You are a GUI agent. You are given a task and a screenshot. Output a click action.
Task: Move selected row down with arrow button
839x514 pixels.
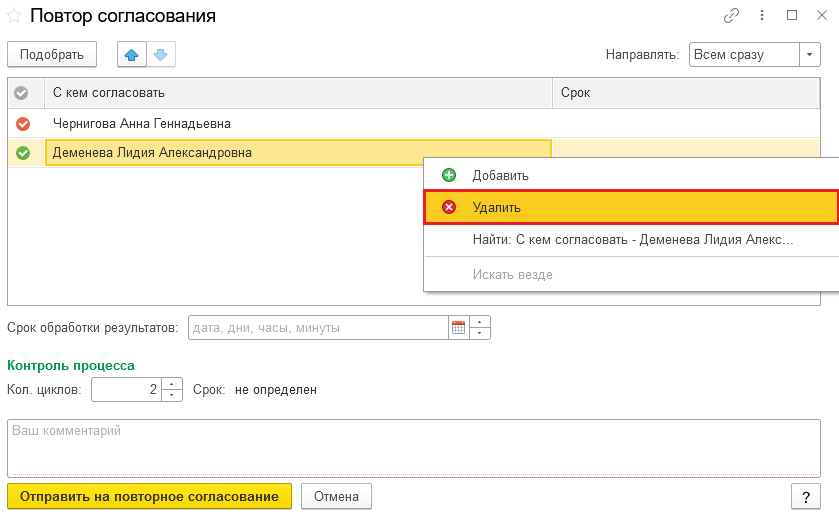click(x=160, y=54)
